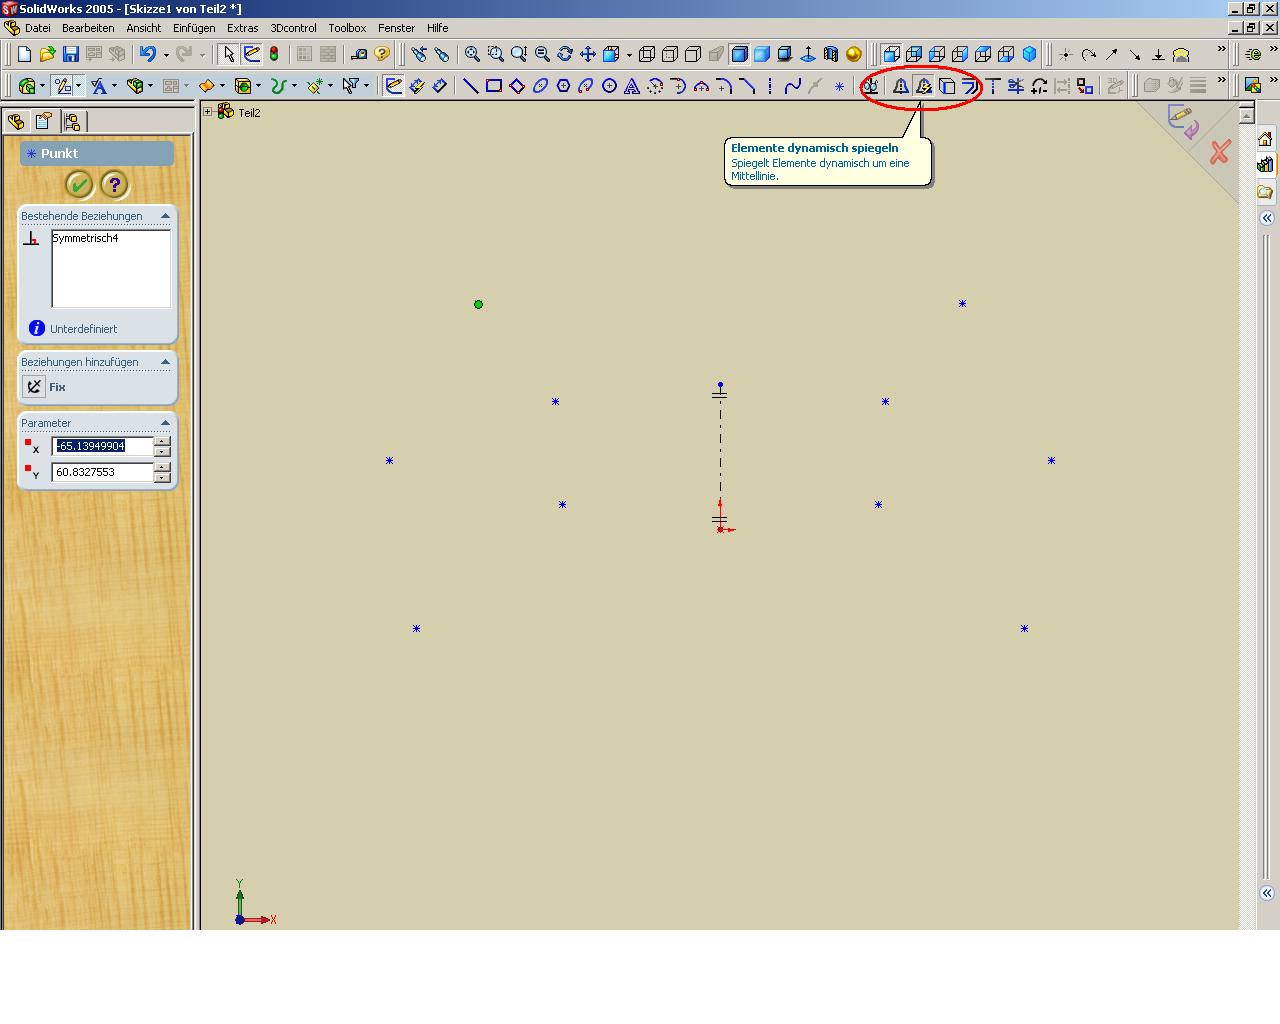Collapse the Beziehungen hinzufügen section
The height and width of the screenshot is (1024, 1280).
coord(165,362)
